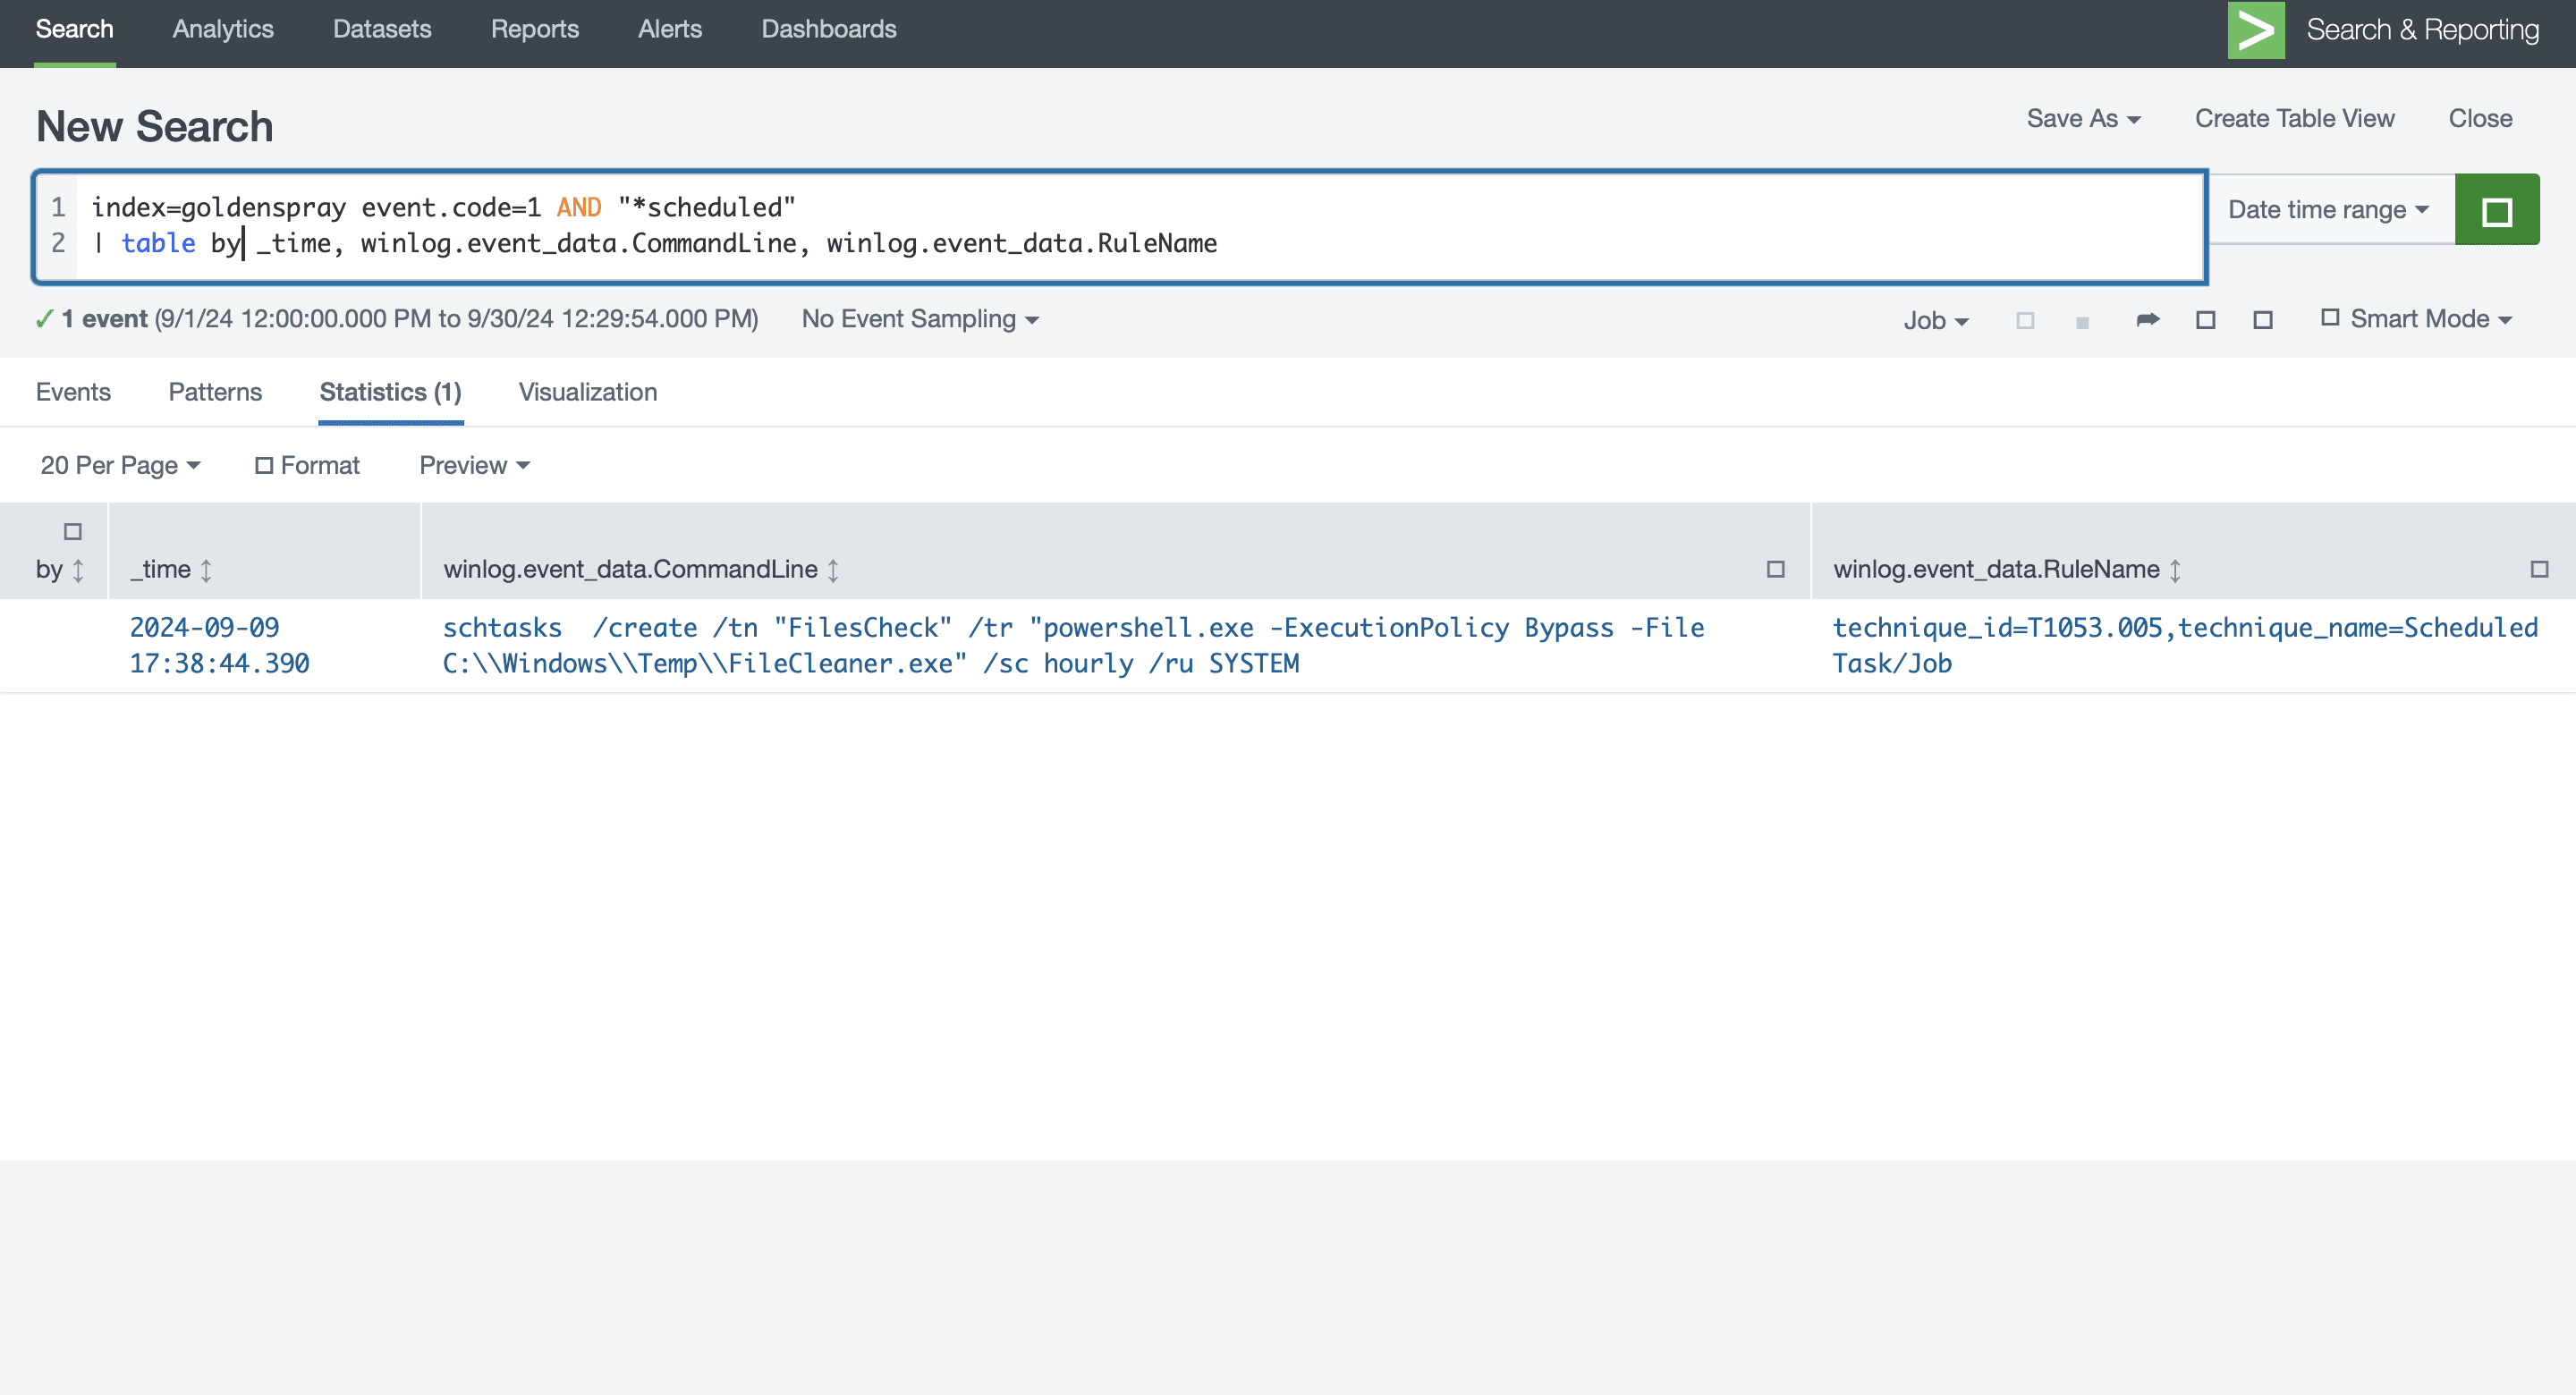Click icon above the 'by' column header

coord(73,531)
